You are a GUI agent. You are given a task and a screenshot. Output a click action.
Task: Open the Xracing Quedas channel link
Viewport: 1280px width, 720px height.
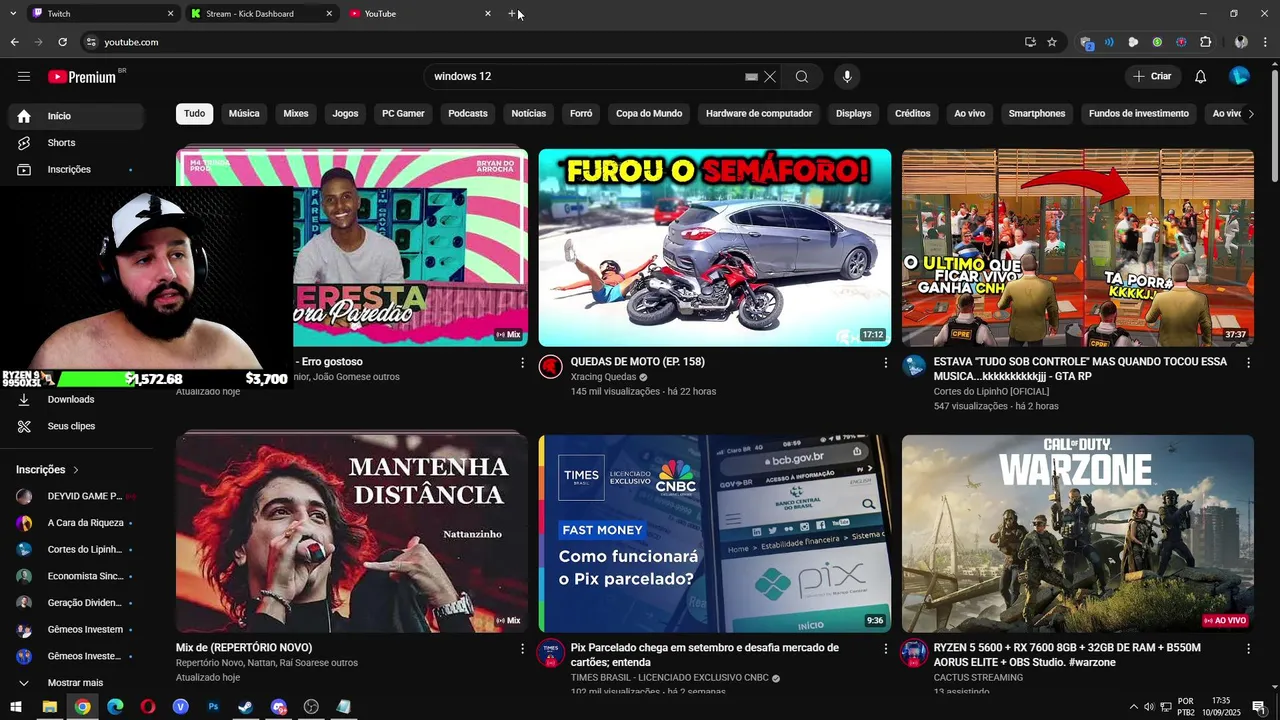[x=603, y=377]
